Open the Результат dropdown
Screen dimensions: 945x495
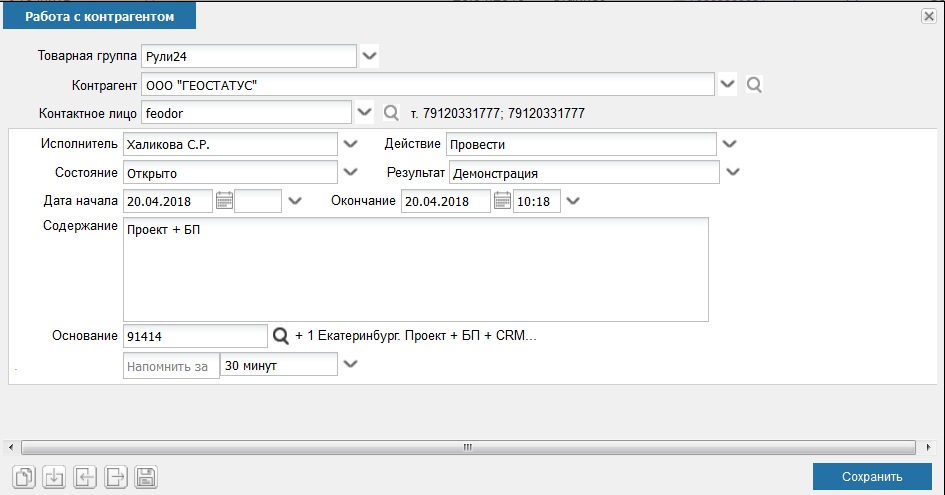tap(732, 172)
